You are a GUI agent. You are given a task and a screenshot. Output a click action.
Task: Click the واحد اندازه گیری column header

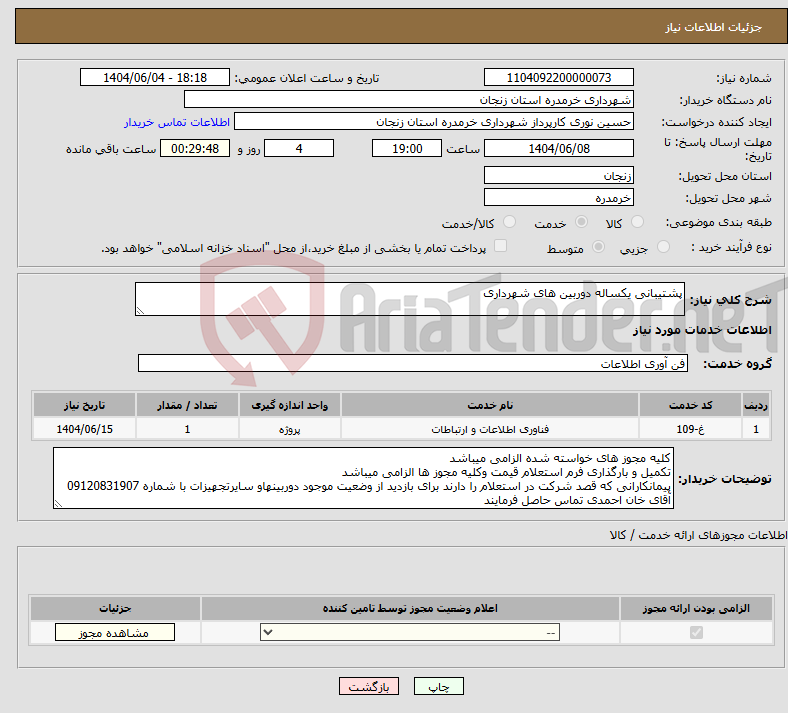coord(289,405)
